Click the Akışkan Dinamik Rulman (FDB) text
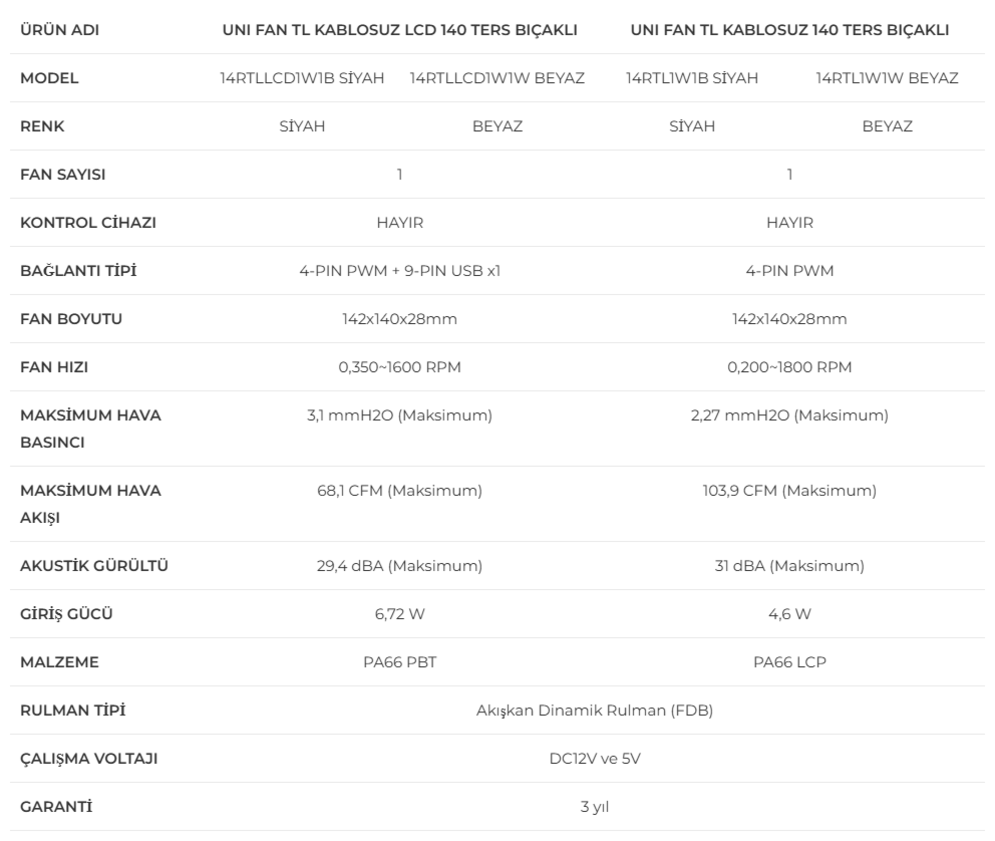 (595, 711)
